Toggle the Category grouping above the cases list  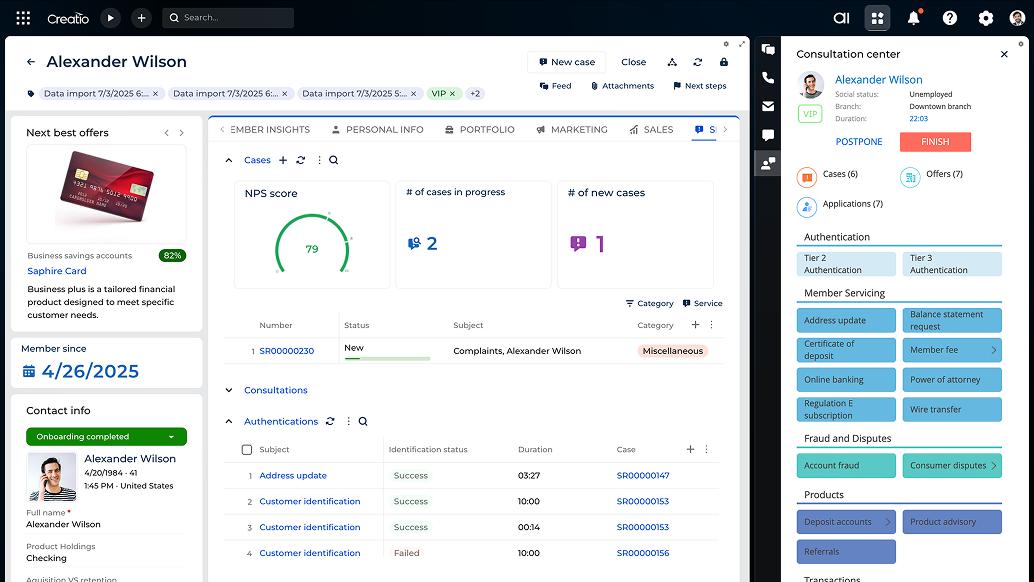649,303
